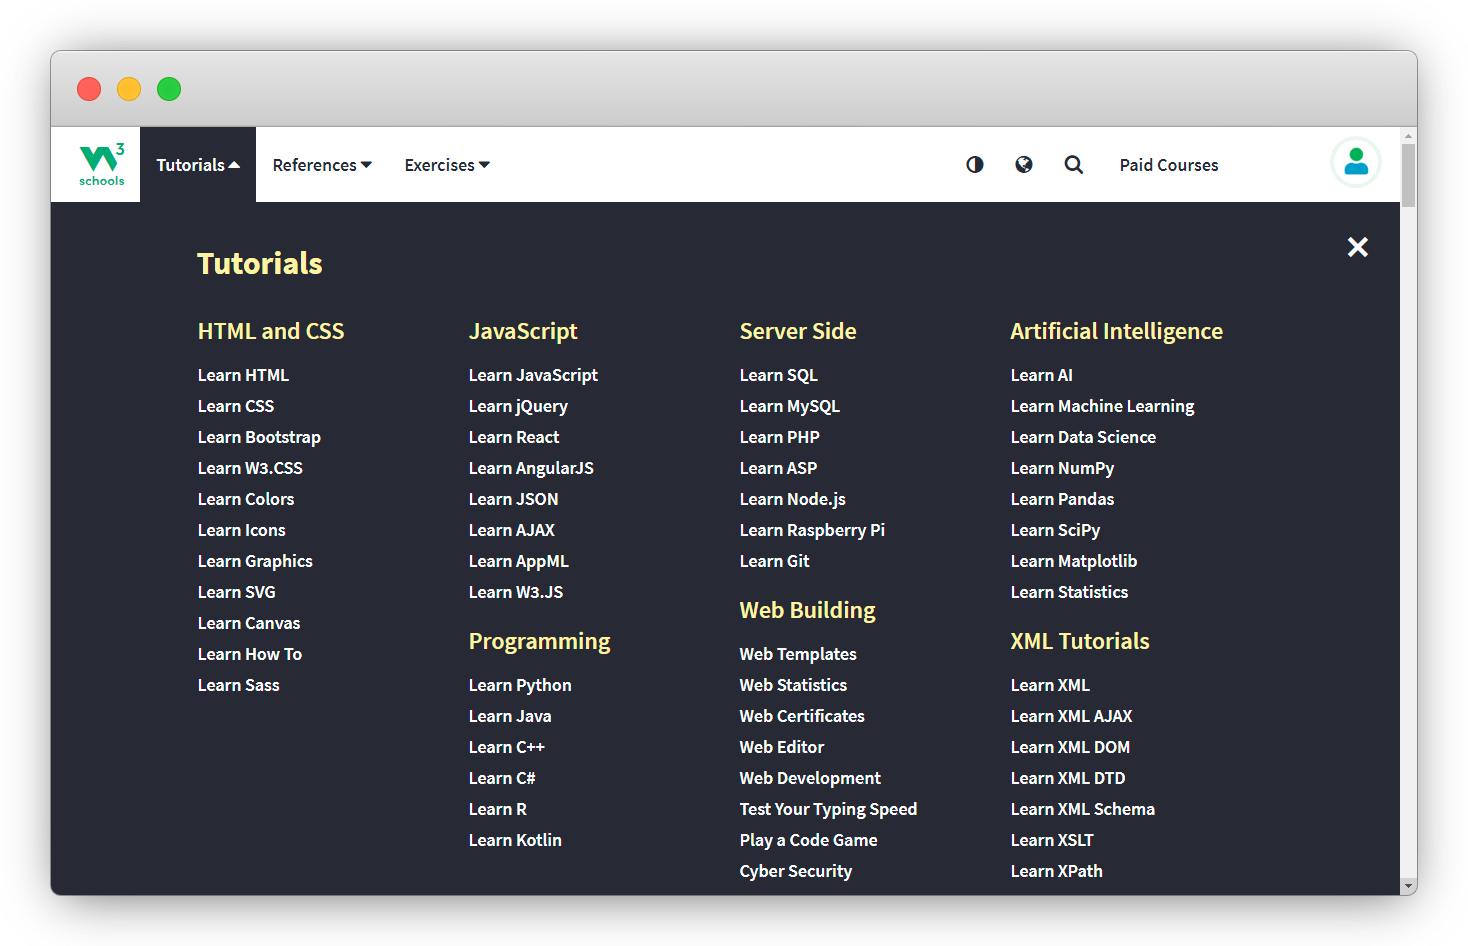Select Learn Colors link
The image size is (1468, 946).
pyautogui.click(x=246, y=499)
